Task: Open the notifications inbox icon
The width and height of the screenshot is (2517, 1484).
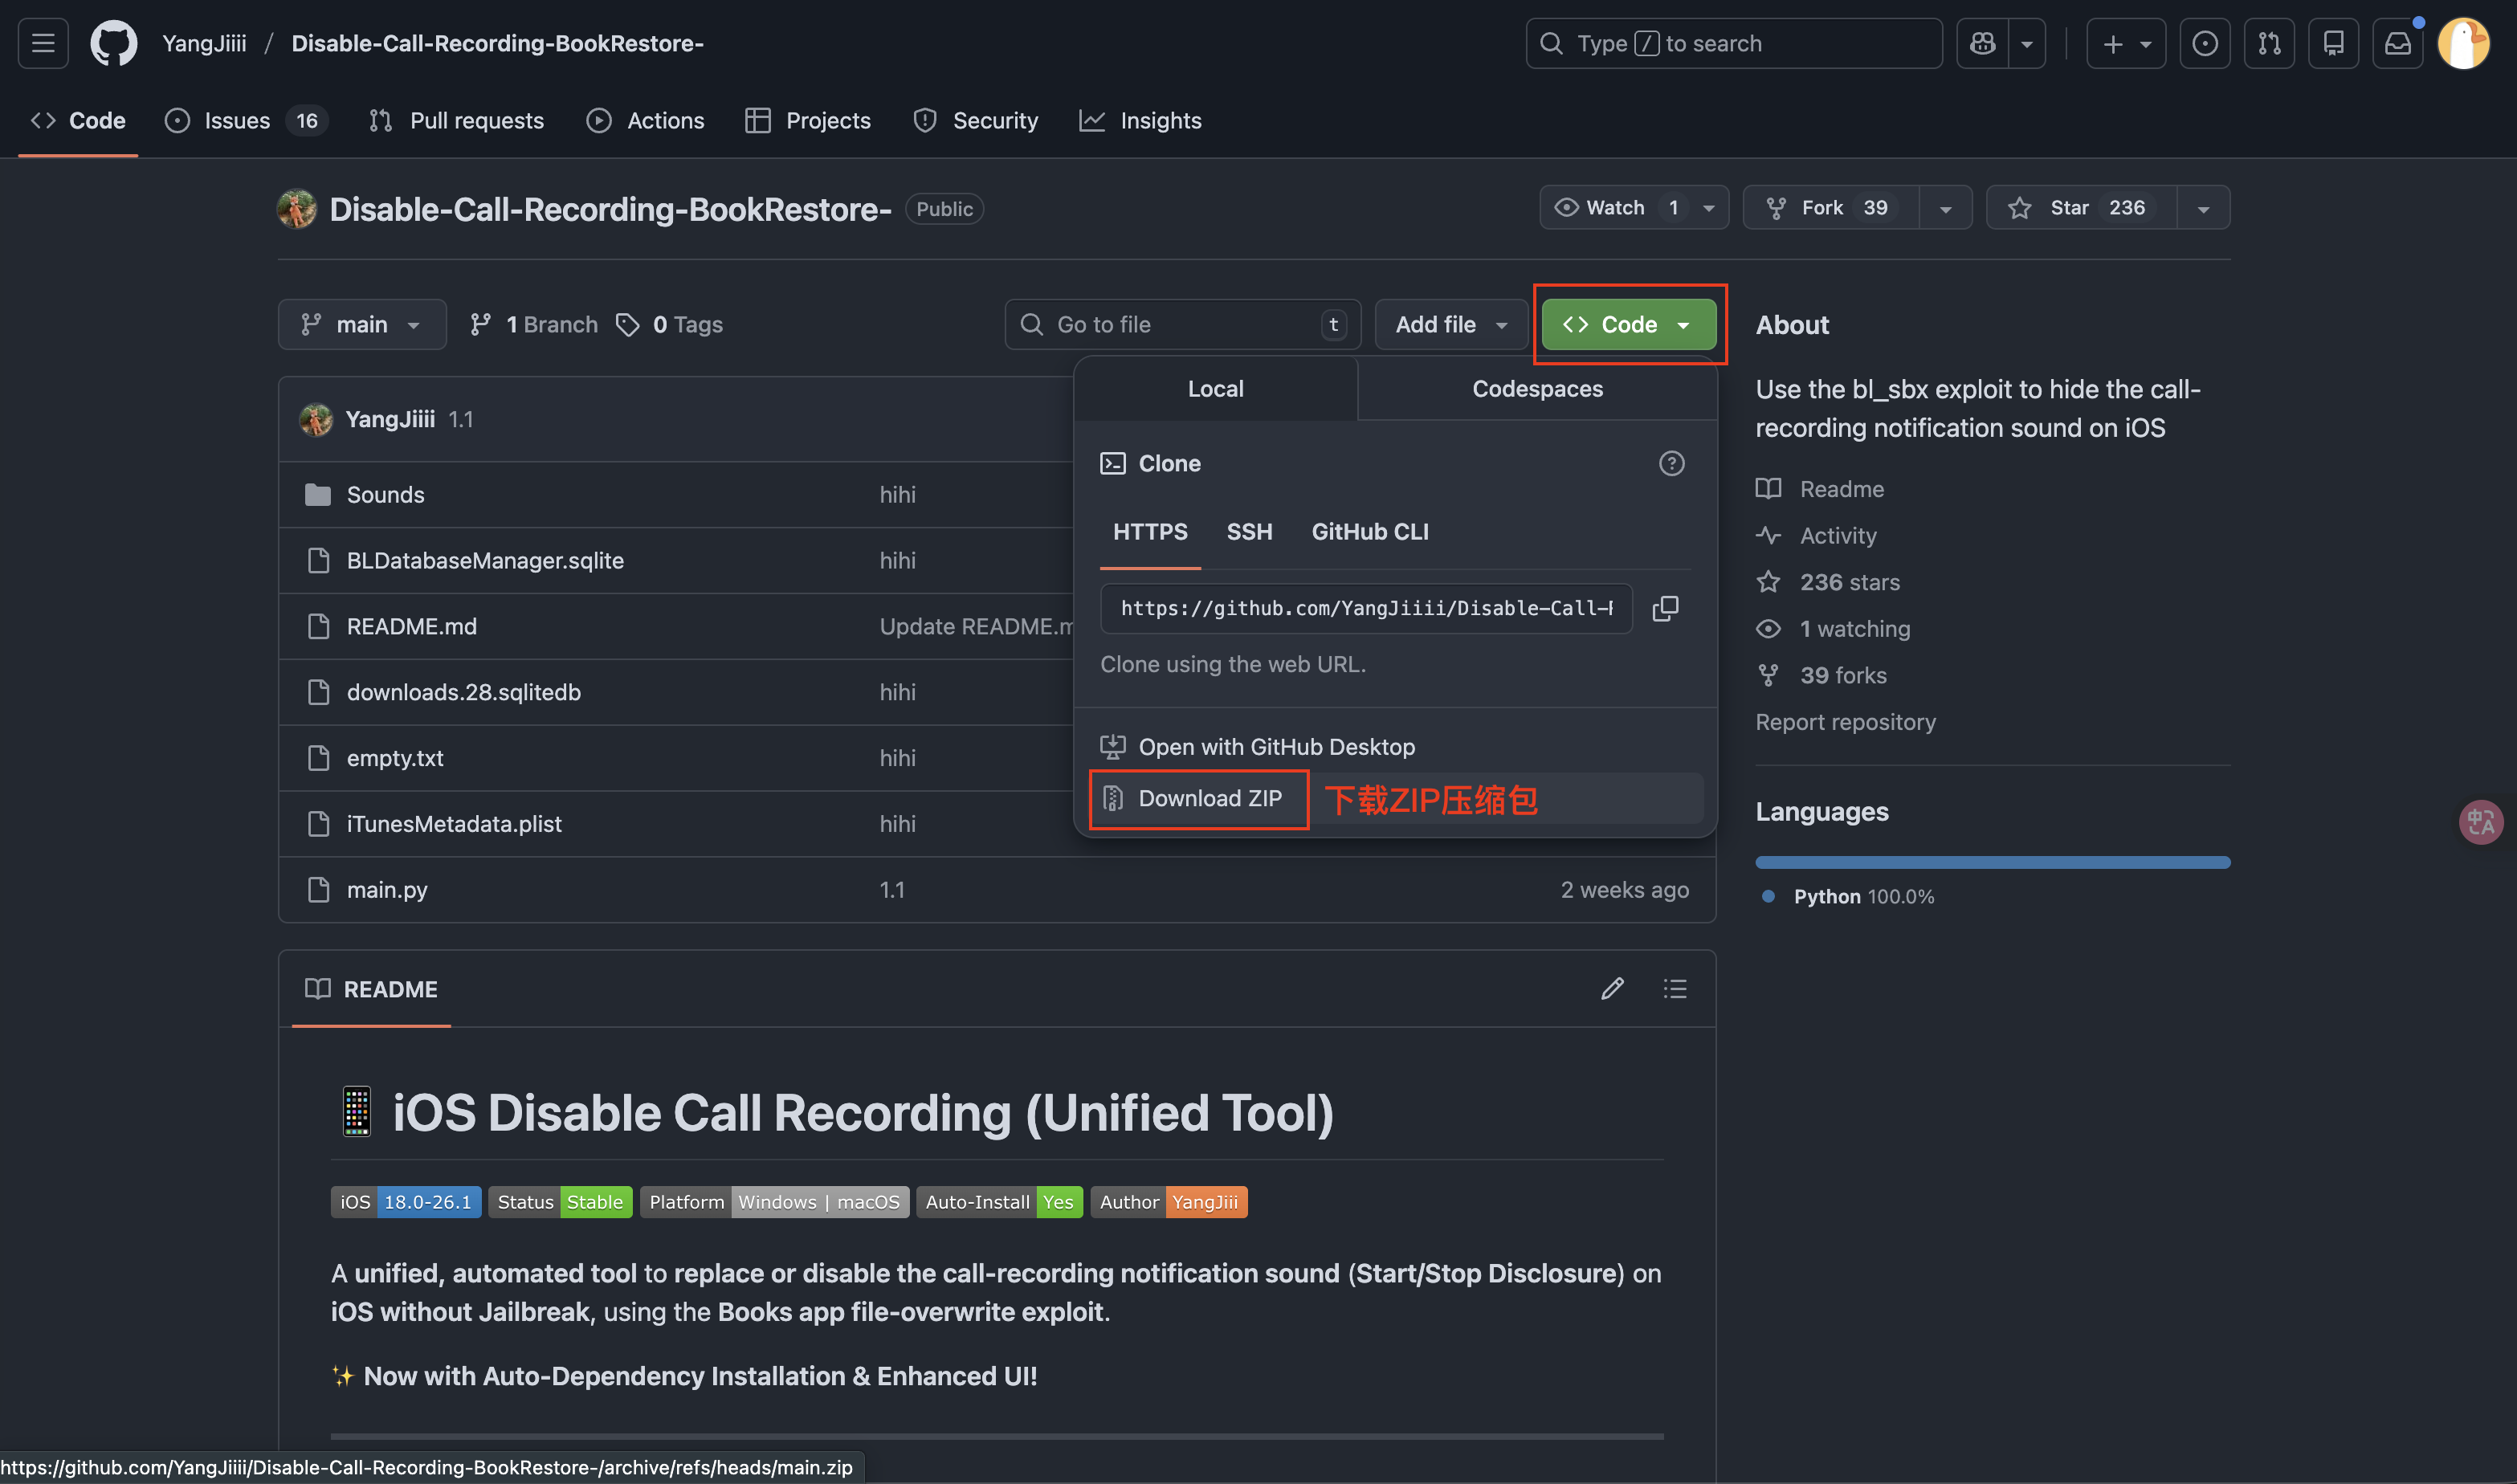Action: click(x=2397, y=43)
